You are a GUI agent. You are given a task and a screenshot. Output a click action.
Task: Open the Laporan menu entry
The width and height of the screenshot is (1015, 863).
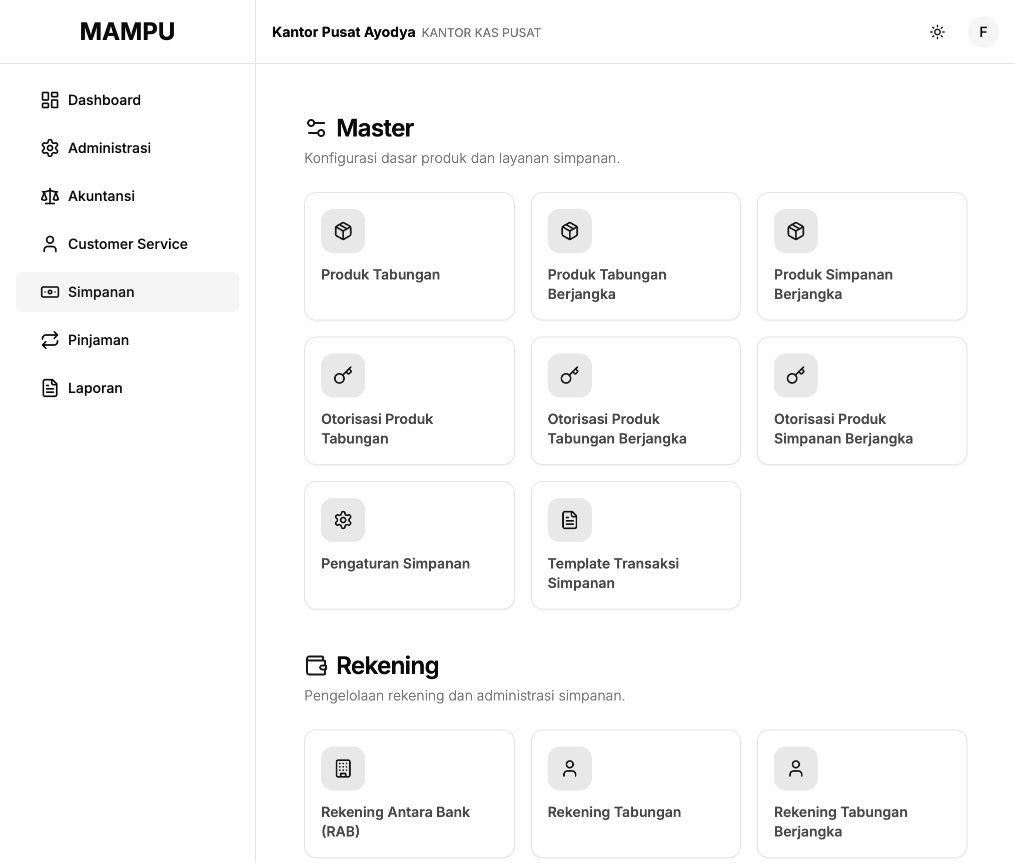[128, 388]
